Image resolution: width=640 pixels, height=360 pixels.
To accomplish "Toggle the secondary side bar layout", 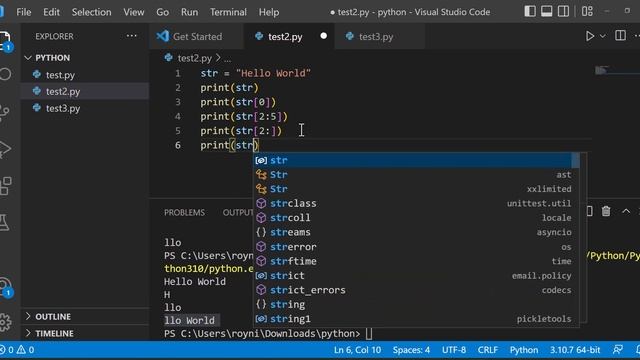I will [563, 11].
